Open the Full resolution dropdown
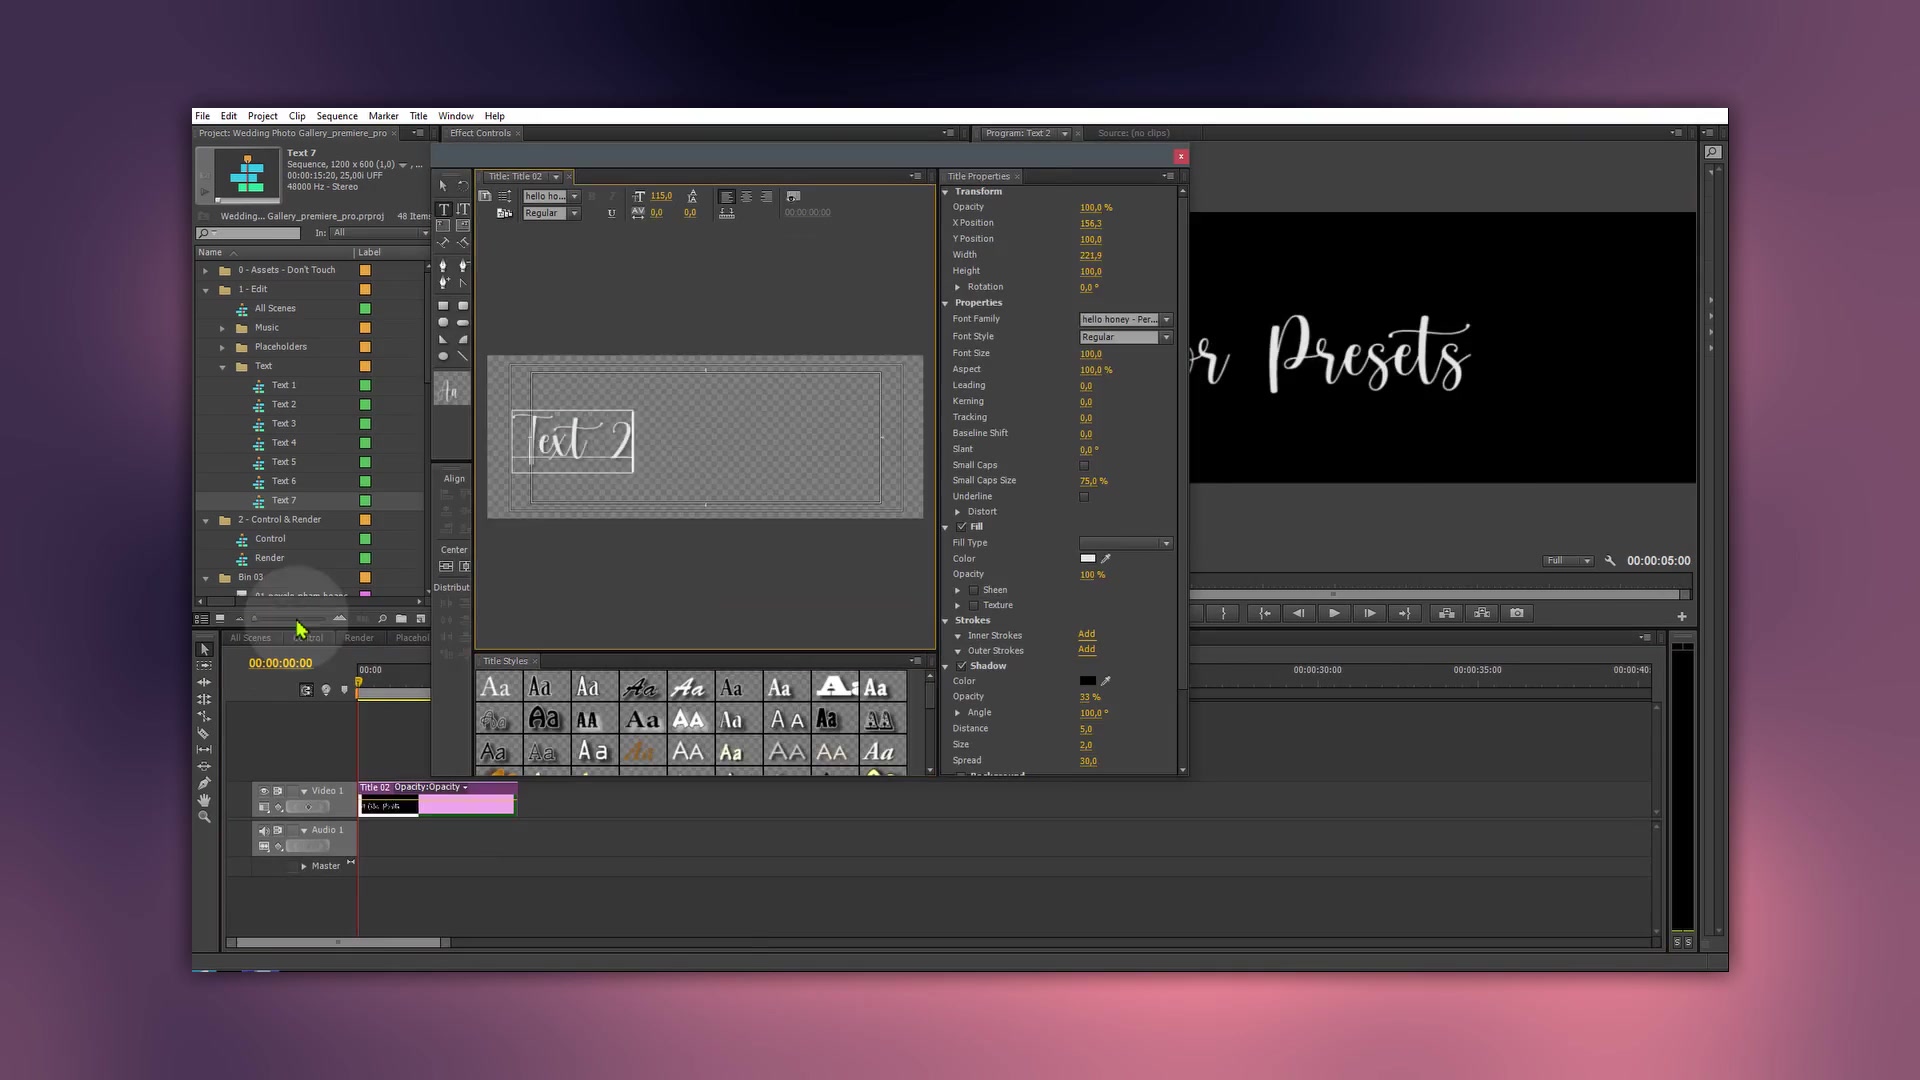 pyautogui.click(x=1568, y=561)
